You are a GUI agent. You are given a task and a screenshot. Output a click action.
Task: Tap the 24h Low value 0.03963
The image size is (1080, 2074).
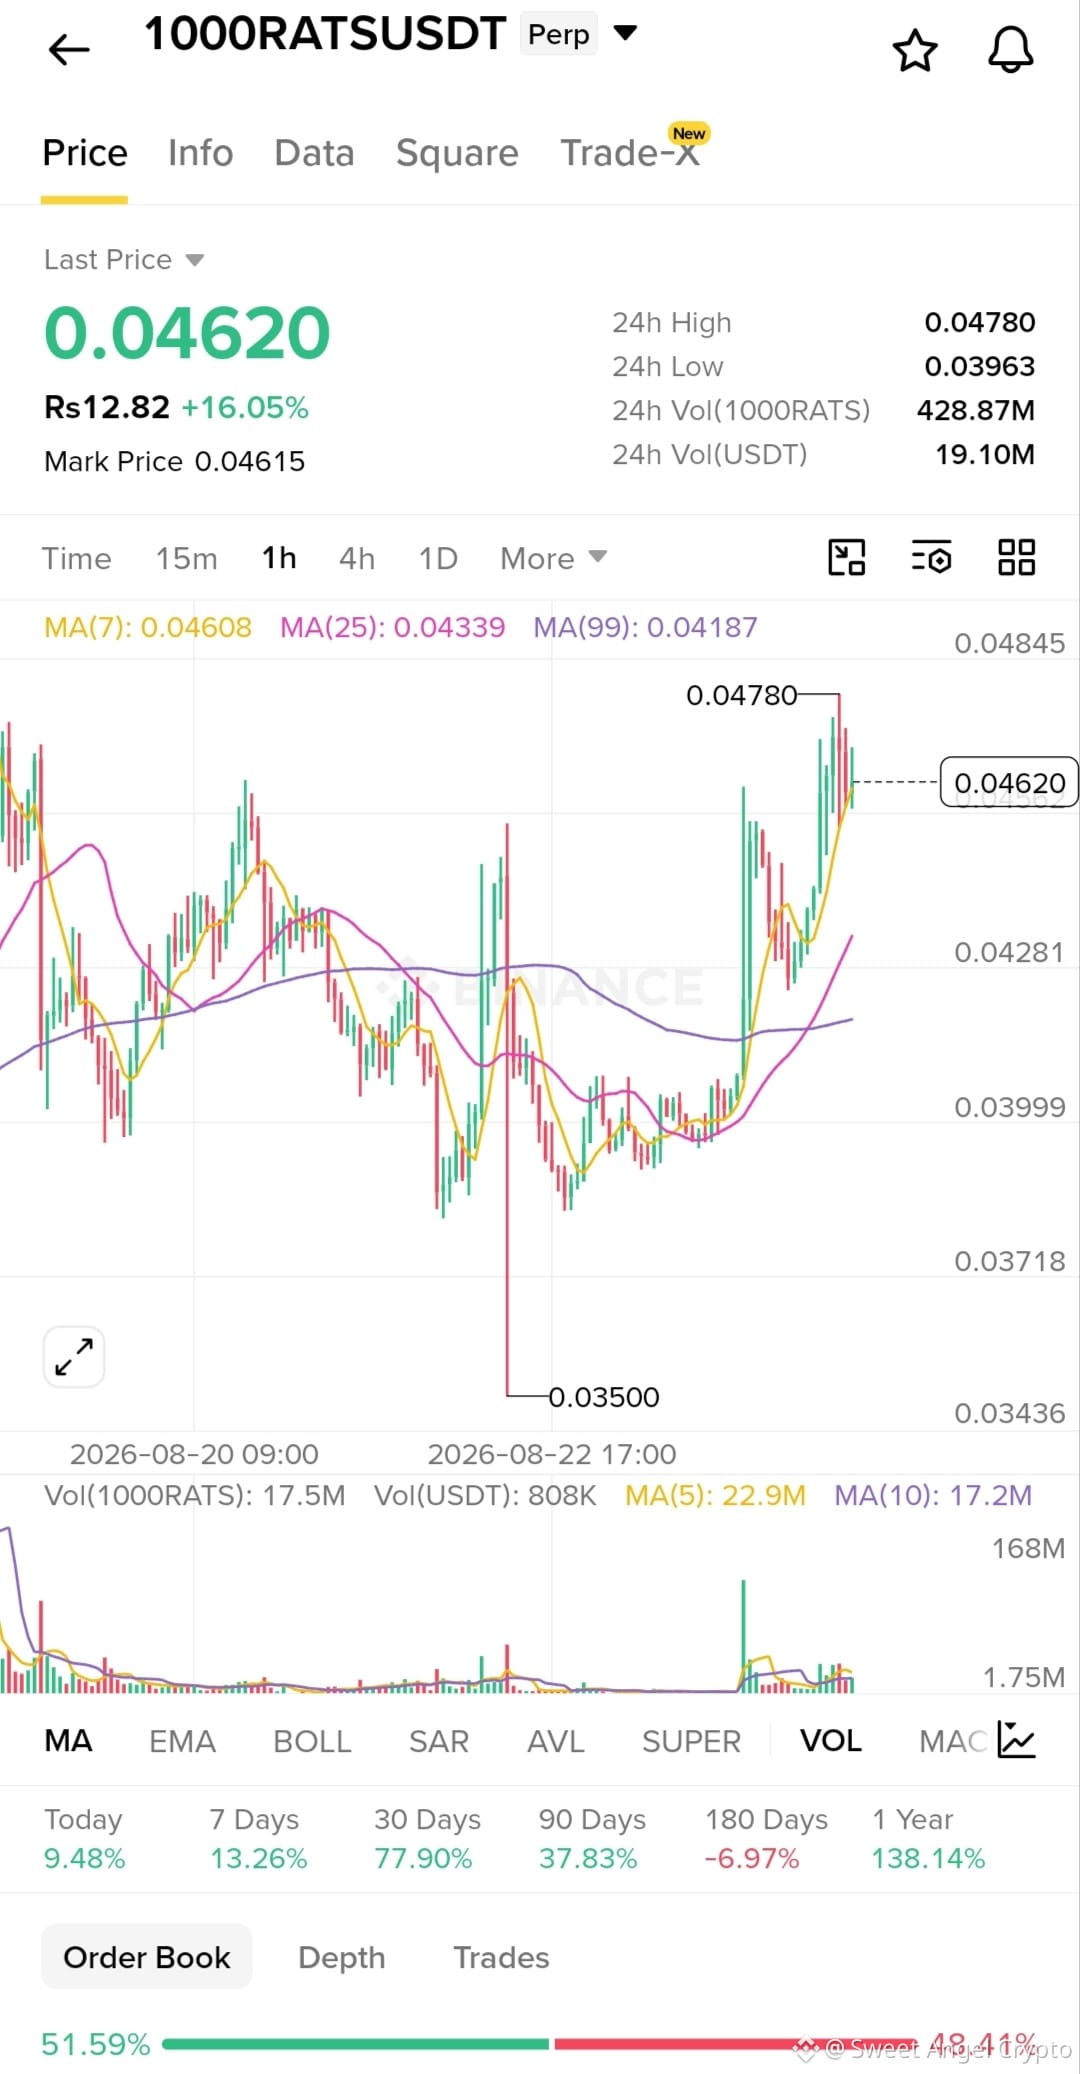979,366
